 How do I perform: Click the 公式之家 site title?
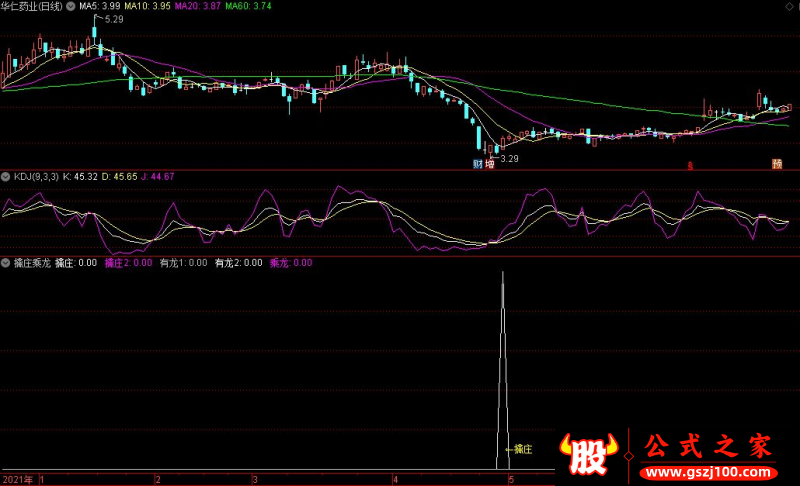pos(708,446)
